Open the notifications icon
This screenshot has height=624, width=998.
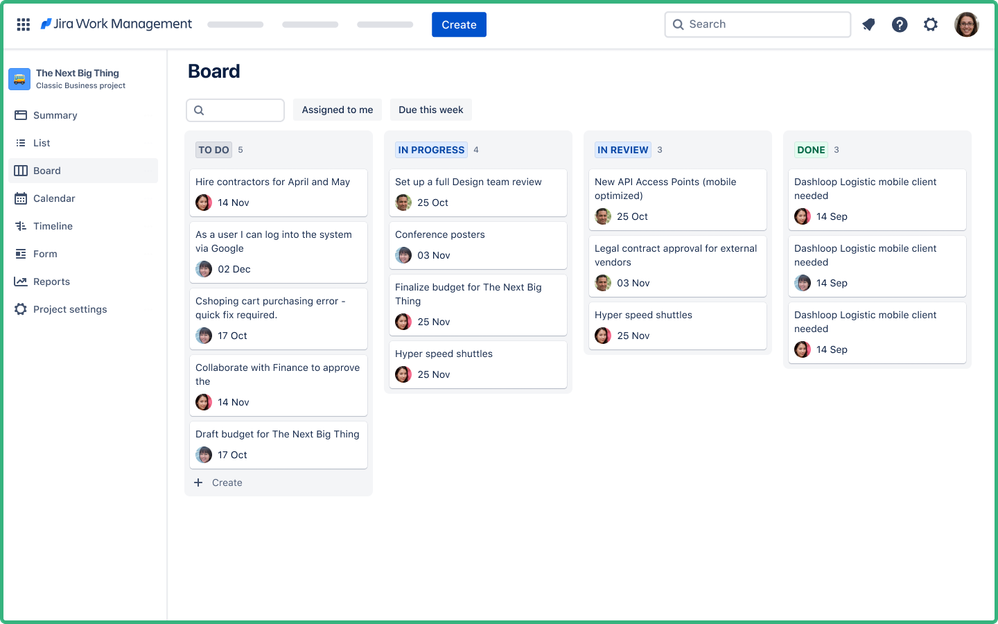coord(869,24)
